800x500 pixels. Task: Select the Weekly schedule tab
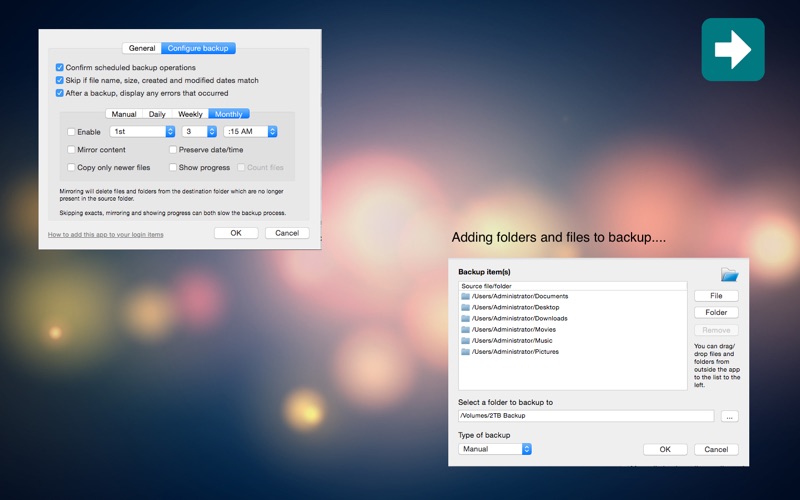click(x=190, y=114)
